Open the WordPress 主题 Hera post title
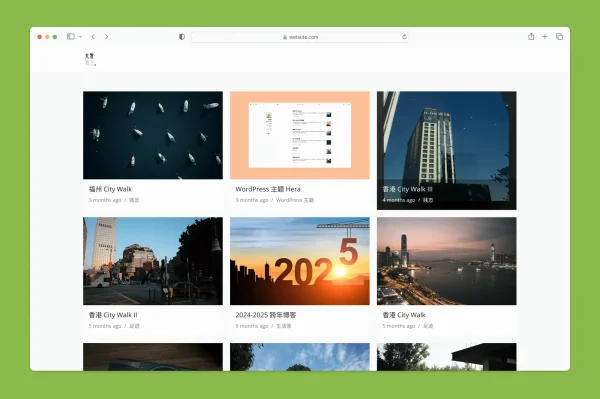This screenshot has height=399, width=600. (x=268, y=189)
